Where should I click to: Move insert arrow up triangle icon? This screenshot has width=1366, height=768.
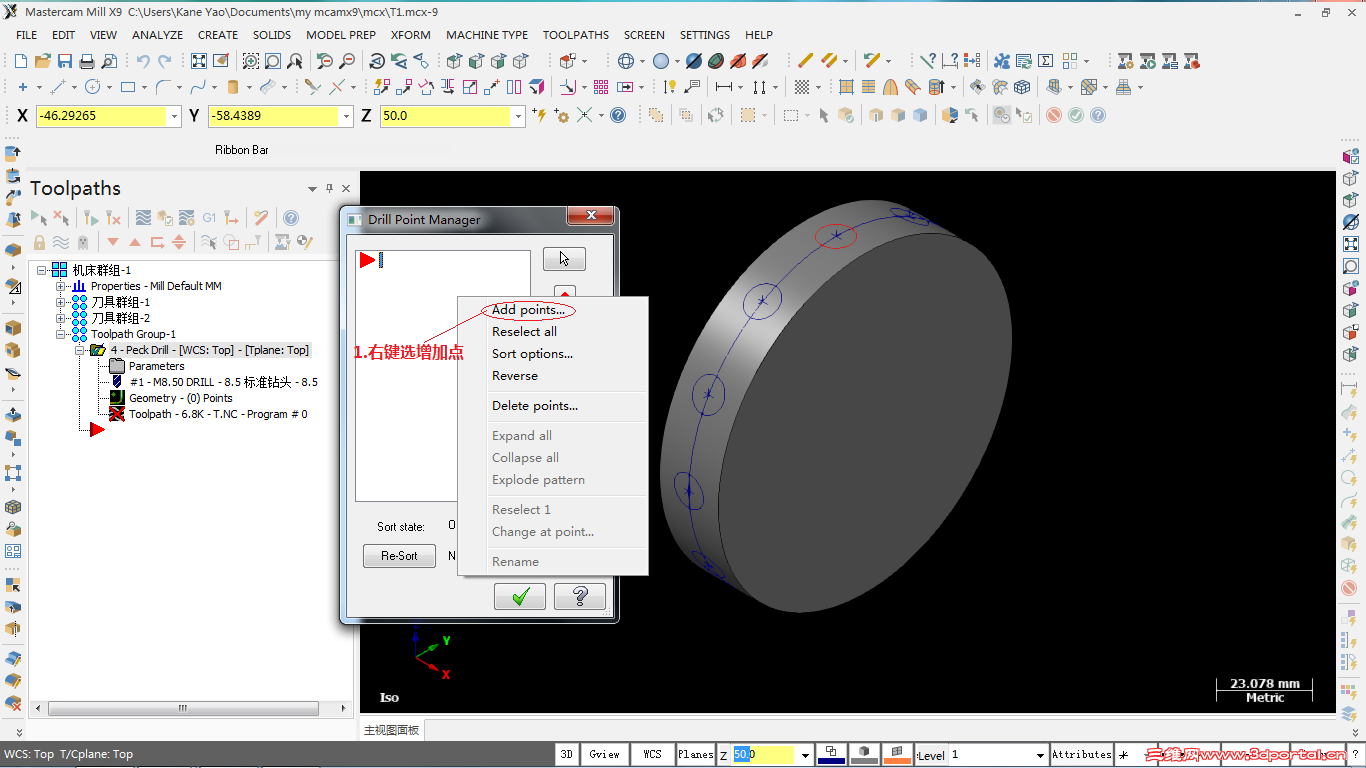[x=135, y=242]
